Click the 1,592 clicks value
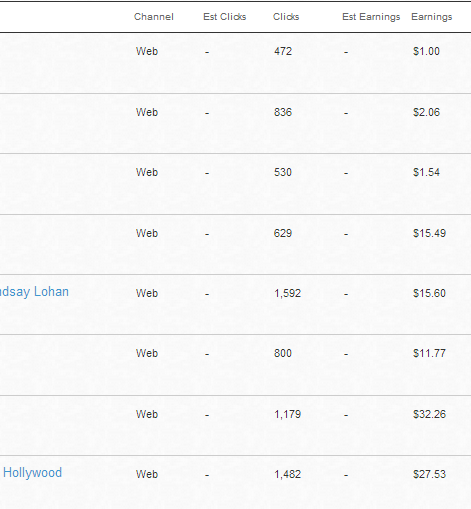 [287, 293]
